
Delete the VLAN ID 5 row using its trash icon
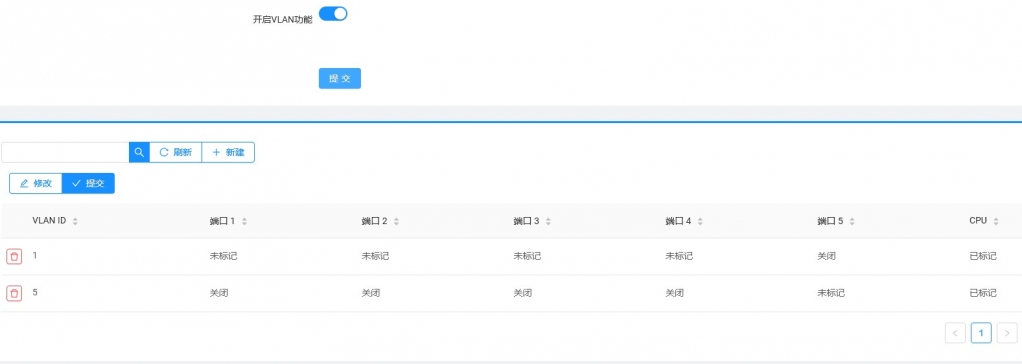14,293
